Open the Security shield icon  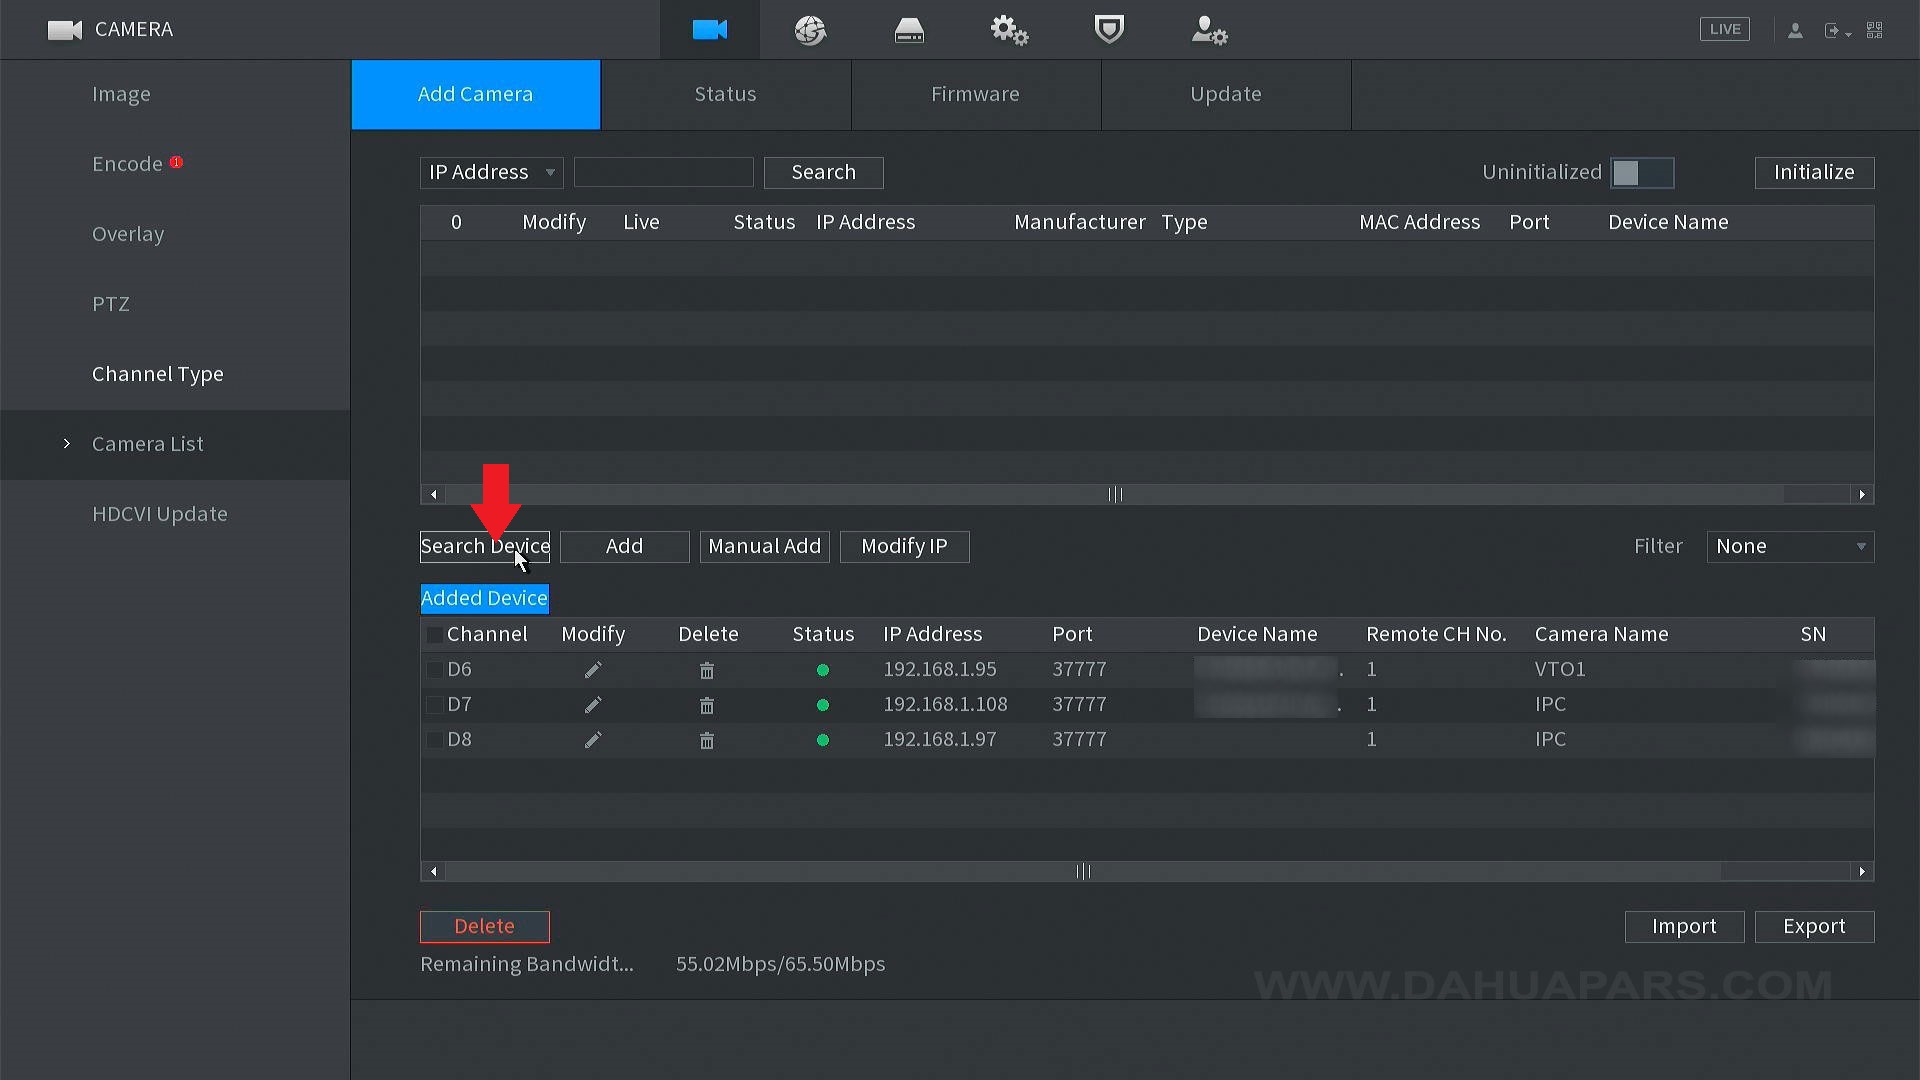click(1109, 29)
